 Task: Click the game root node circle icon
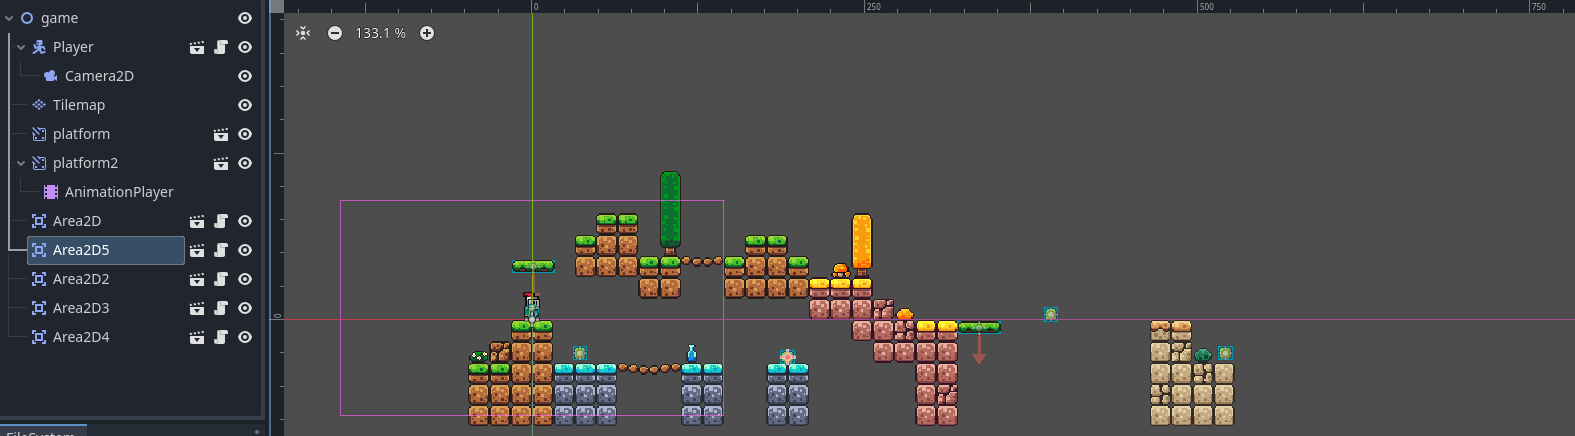(x=27, y=18)
